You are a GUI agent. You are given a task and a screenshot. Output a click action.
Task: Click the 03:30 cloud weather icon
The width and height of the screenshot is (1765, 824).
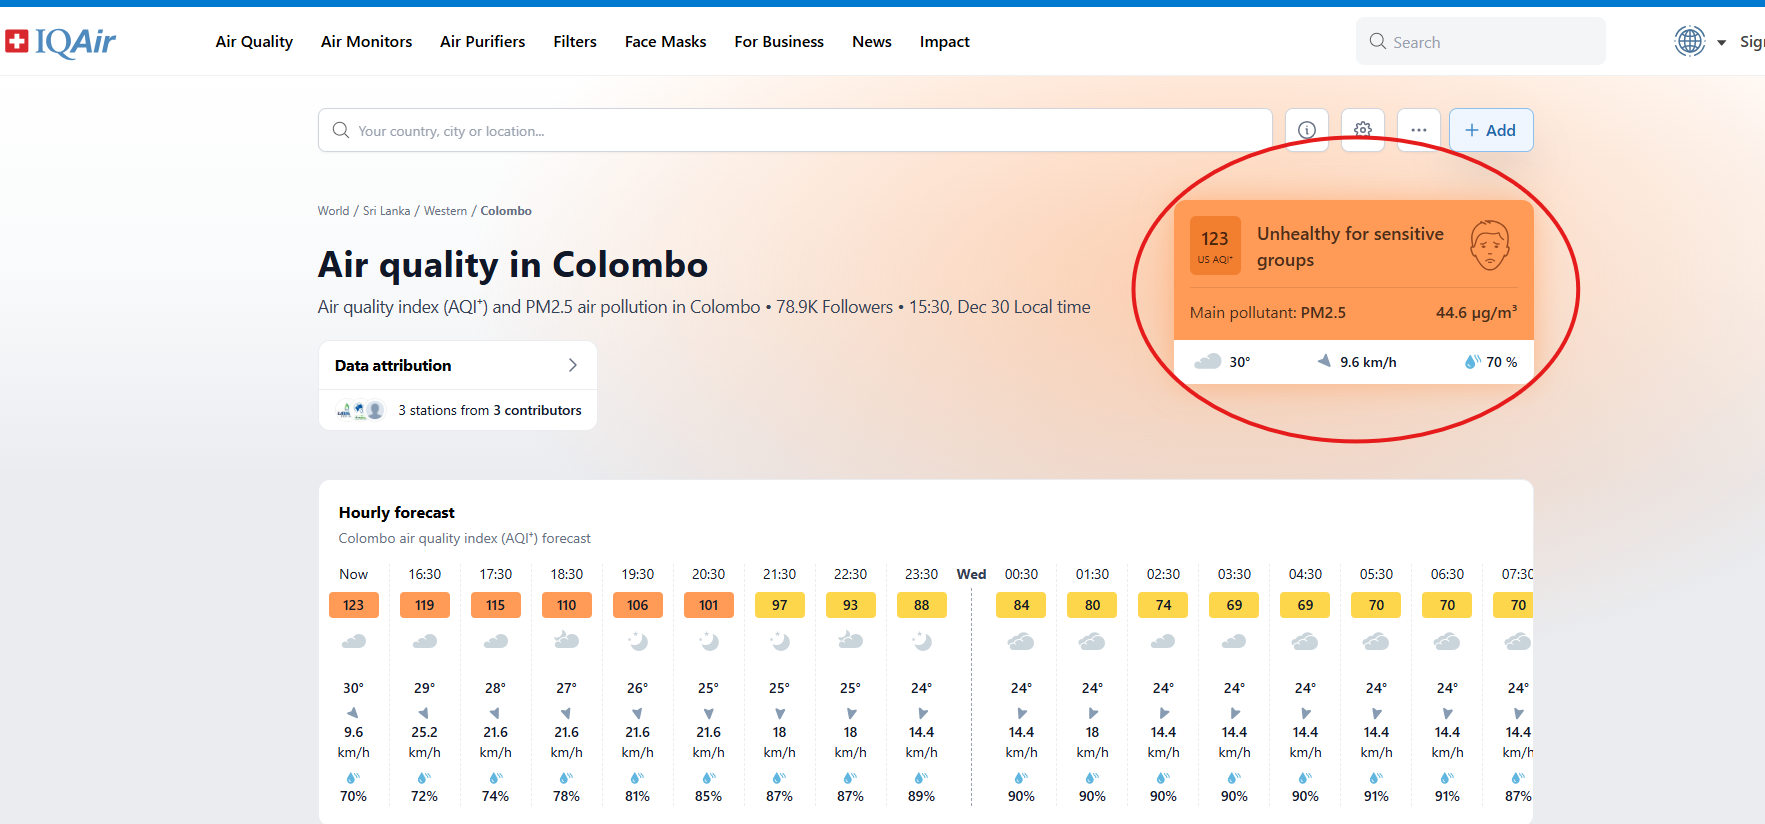1234,641
